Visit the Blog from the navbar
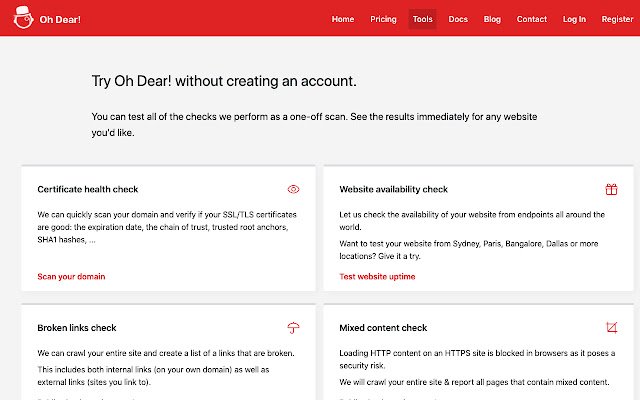Screen dimensions: 640x400 pos(492,19)
